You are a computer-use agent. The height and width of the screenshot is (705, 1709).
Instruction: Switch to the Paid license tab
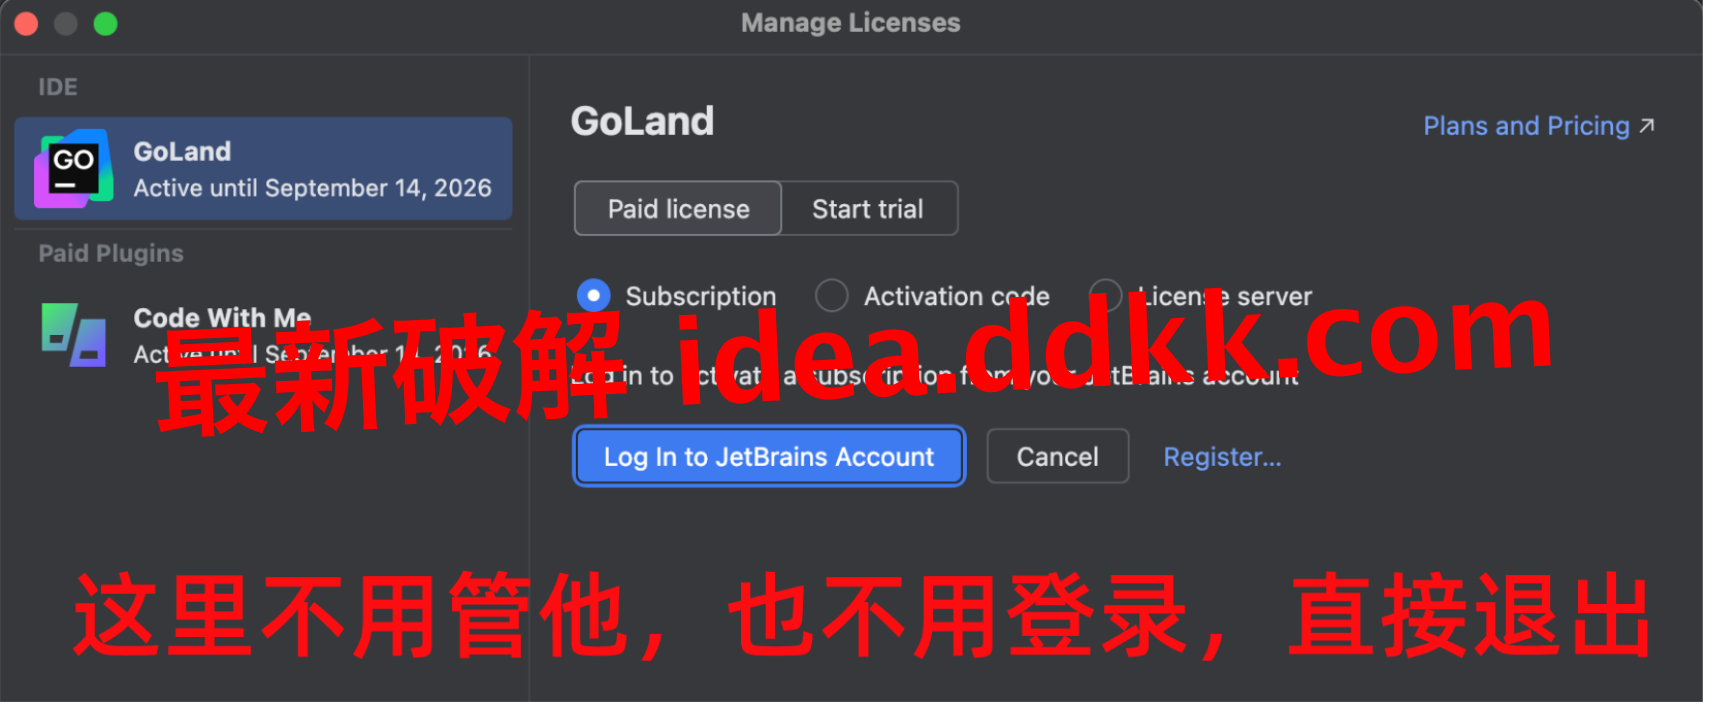pos(678,209)
